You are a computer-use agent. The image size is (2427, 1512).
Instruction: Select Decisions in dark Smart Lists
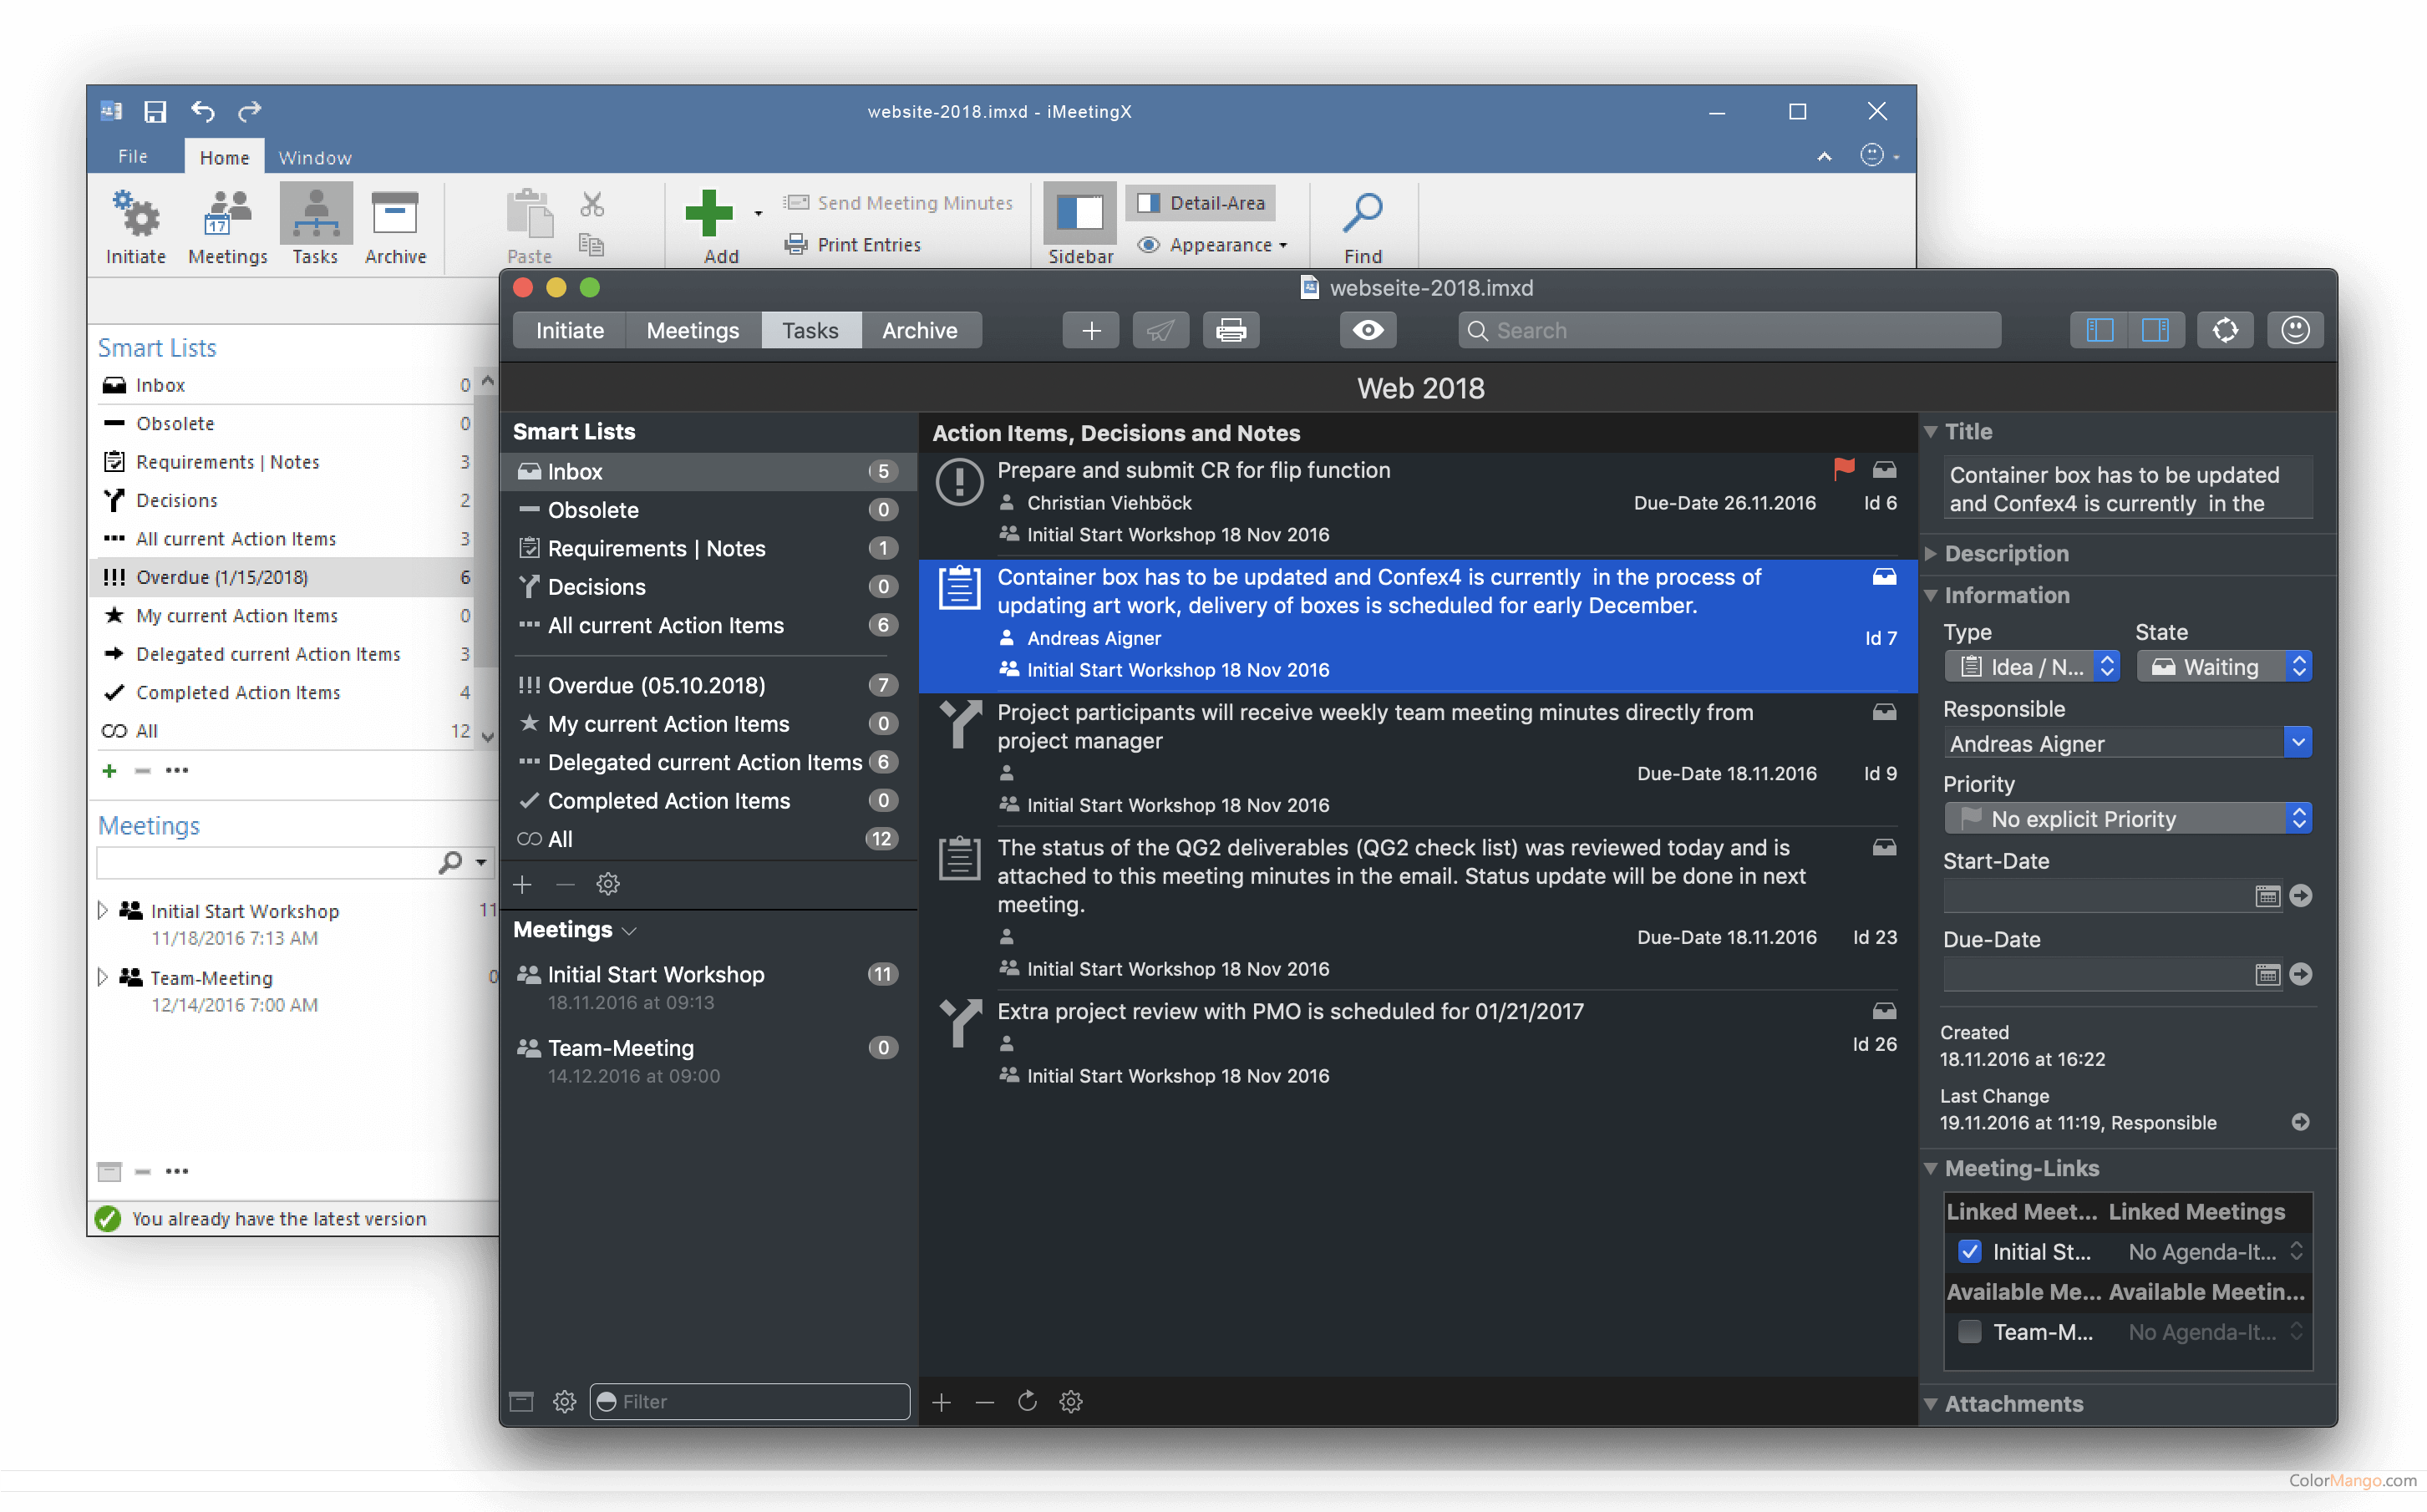[596, 587]
